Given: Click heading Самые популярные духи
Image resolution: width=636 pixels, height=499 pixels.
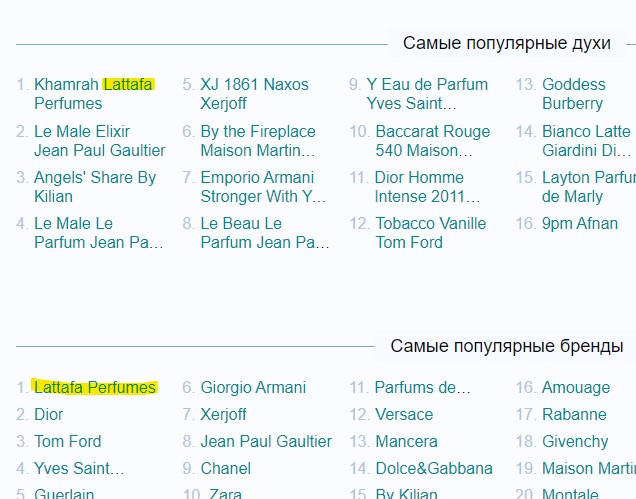Looking at the screenshot, I should point(507,43).
